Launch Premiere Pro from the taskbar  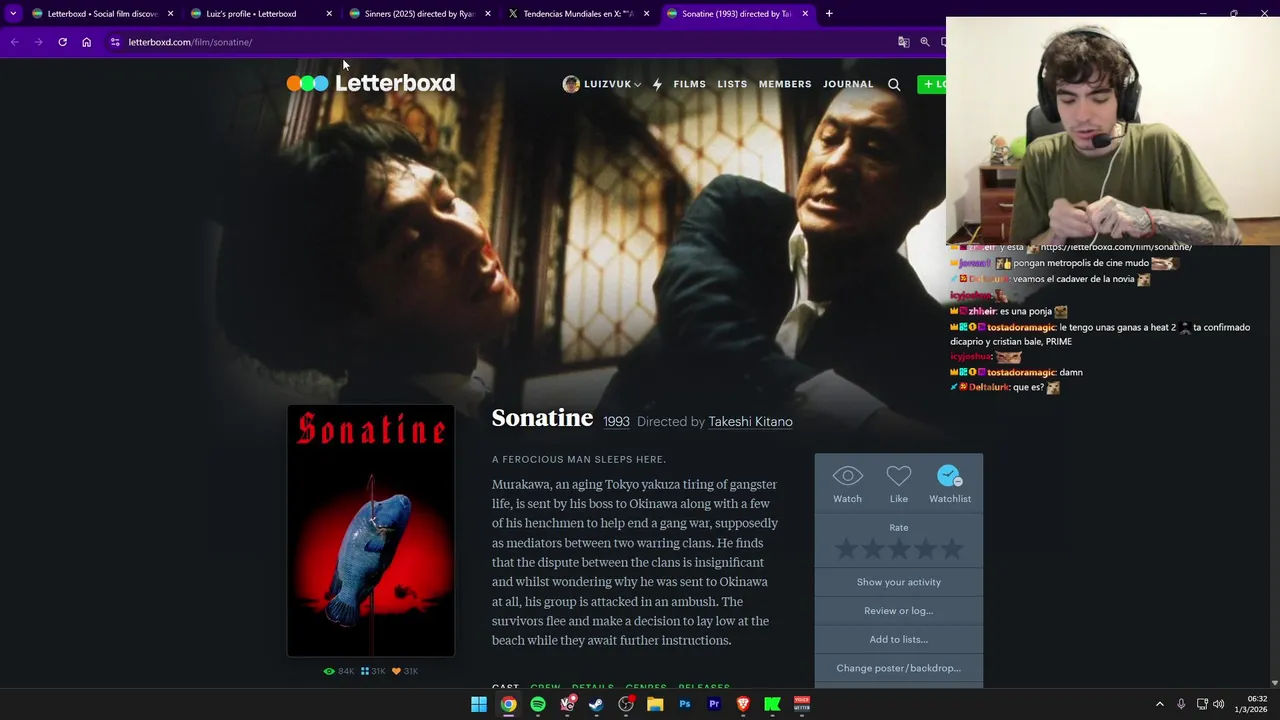click(714, 704)
